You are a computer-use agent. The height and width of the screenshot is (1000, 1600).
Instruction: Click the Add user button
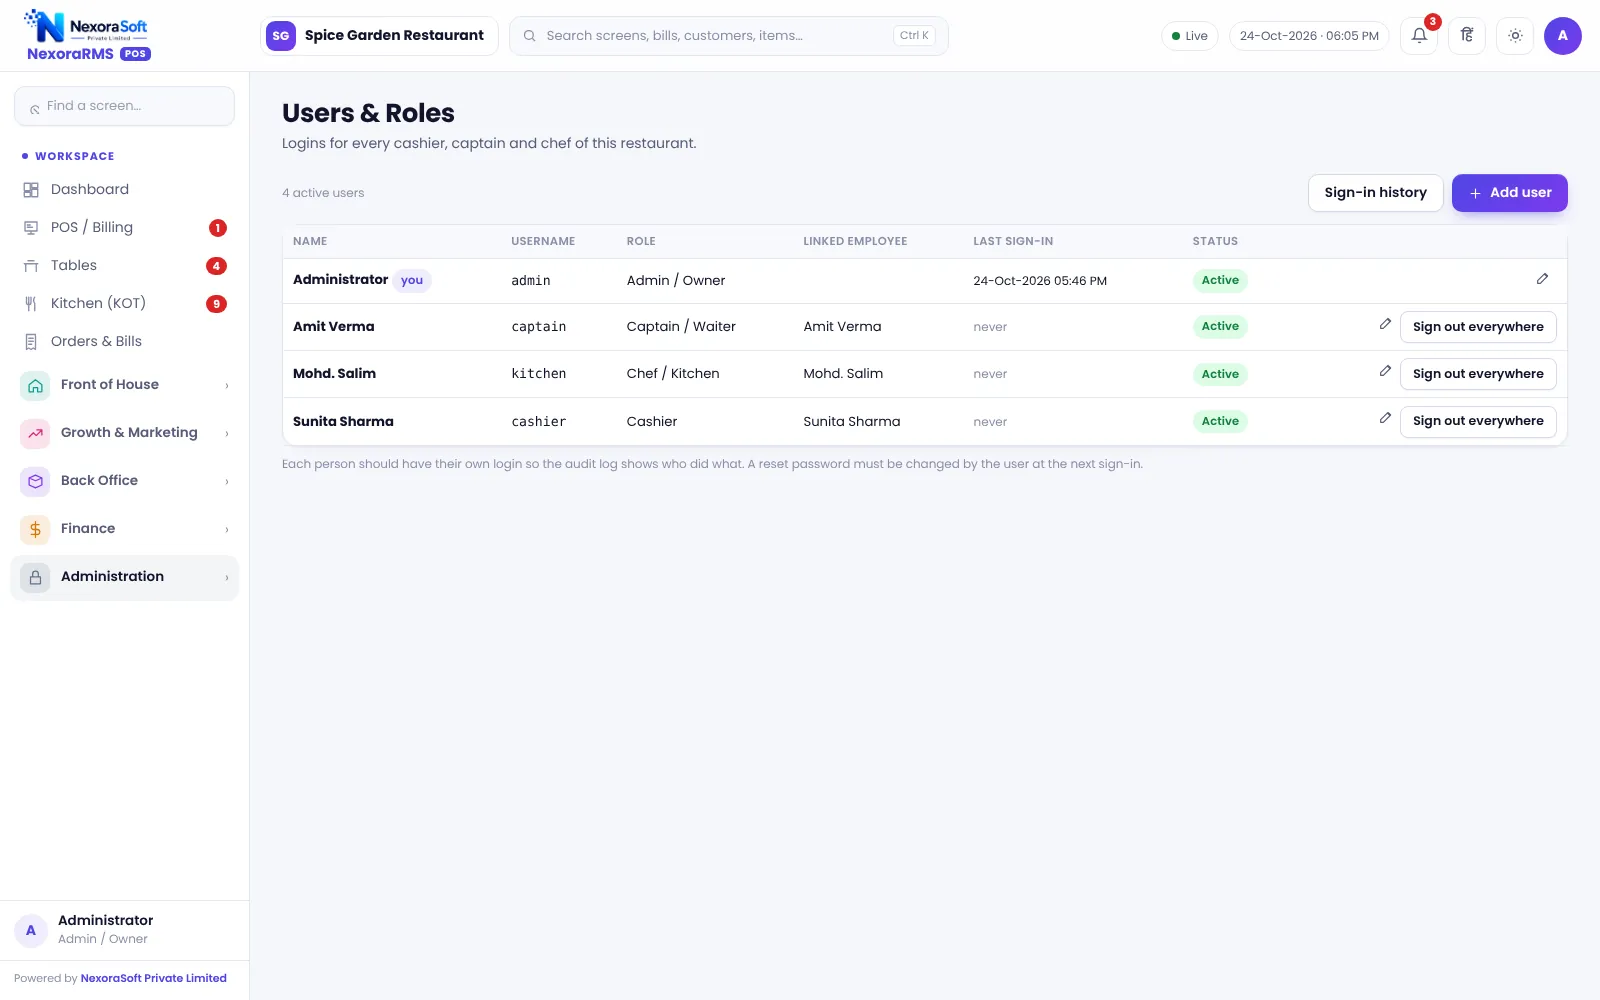[x=1509, y=193]
